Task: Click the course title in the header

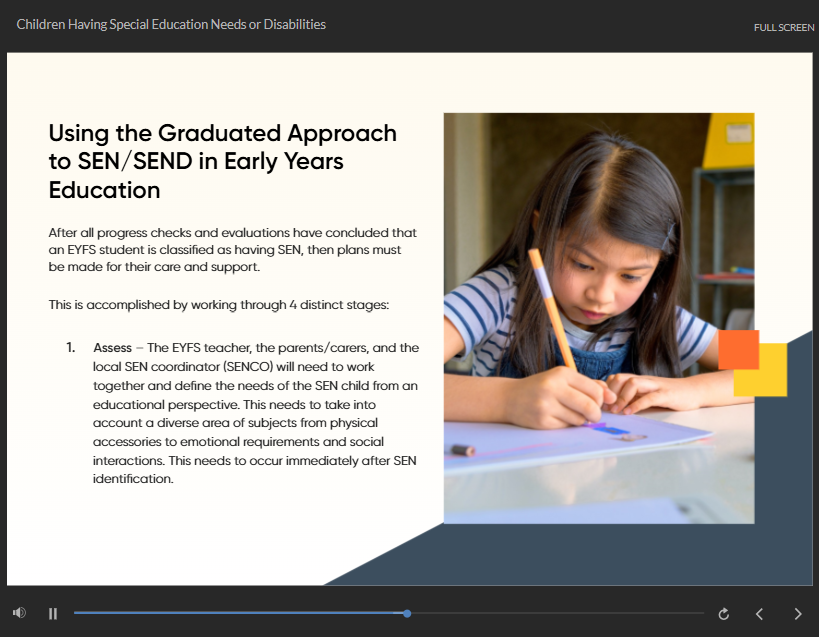Action: pyautogui.click(x=171, y=24)
